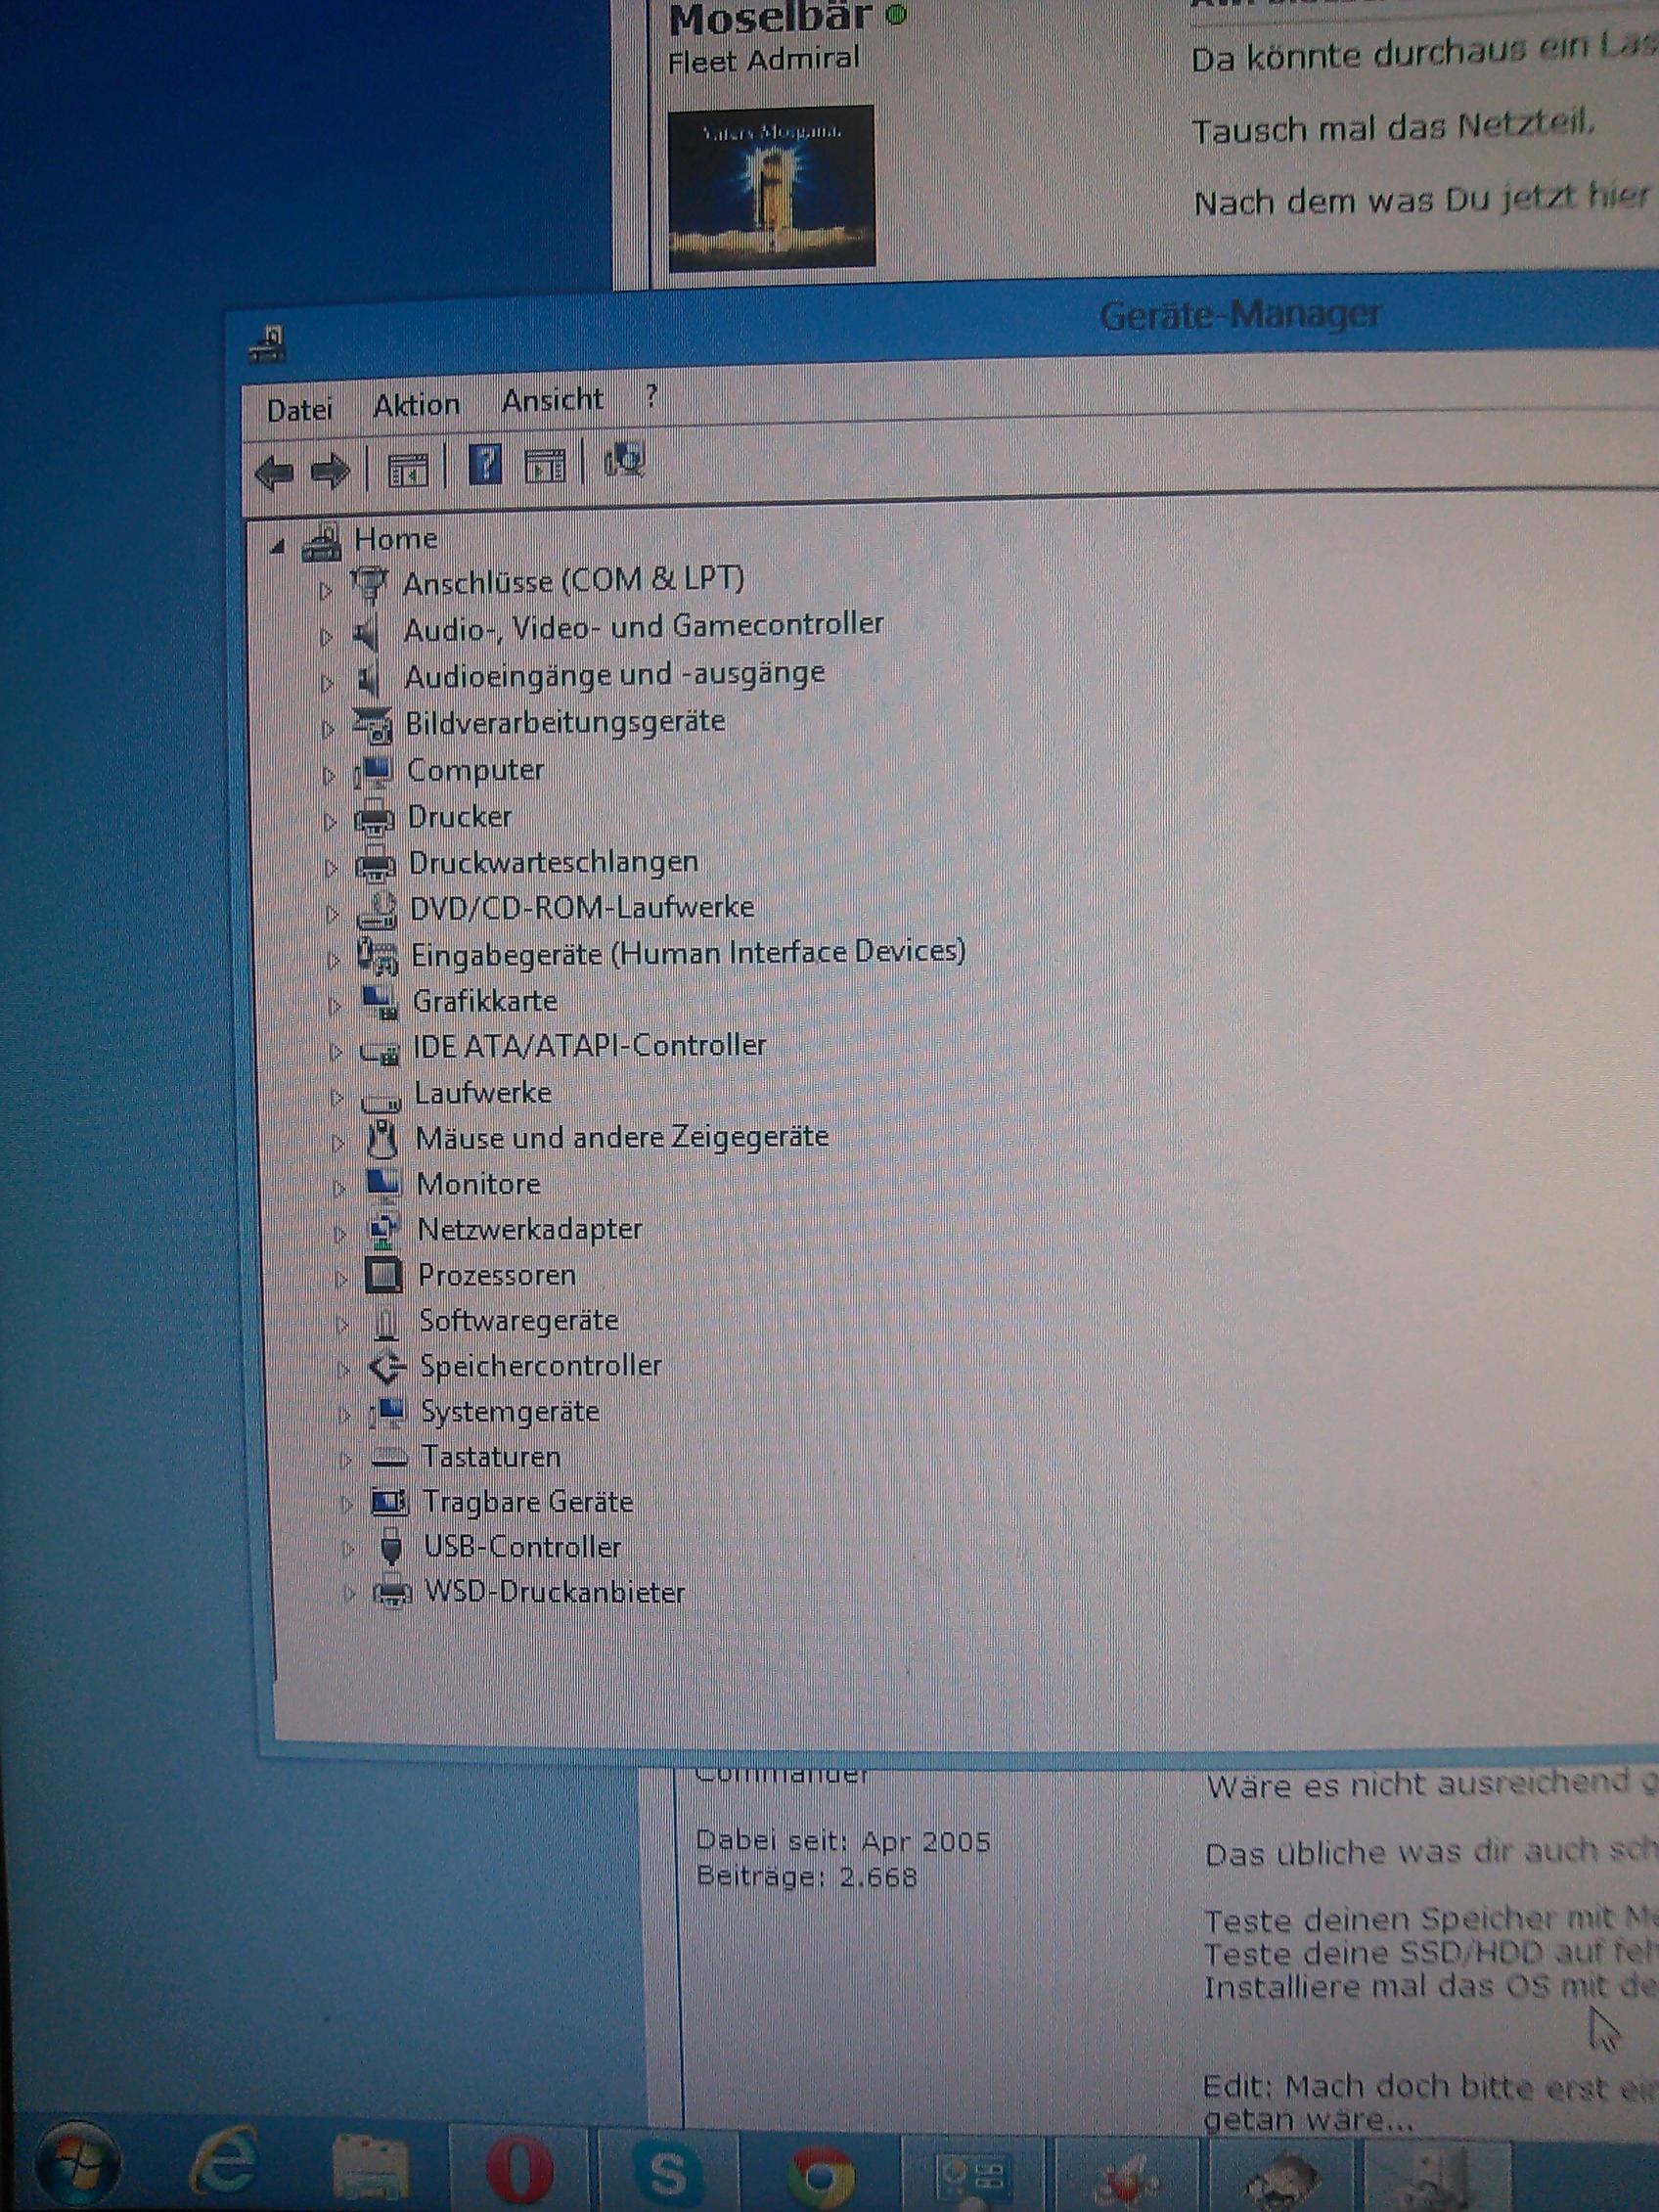The image size is (1659, 2212).
Task: Expand the USB-Controller node arrow
Action: (348, 1551)
